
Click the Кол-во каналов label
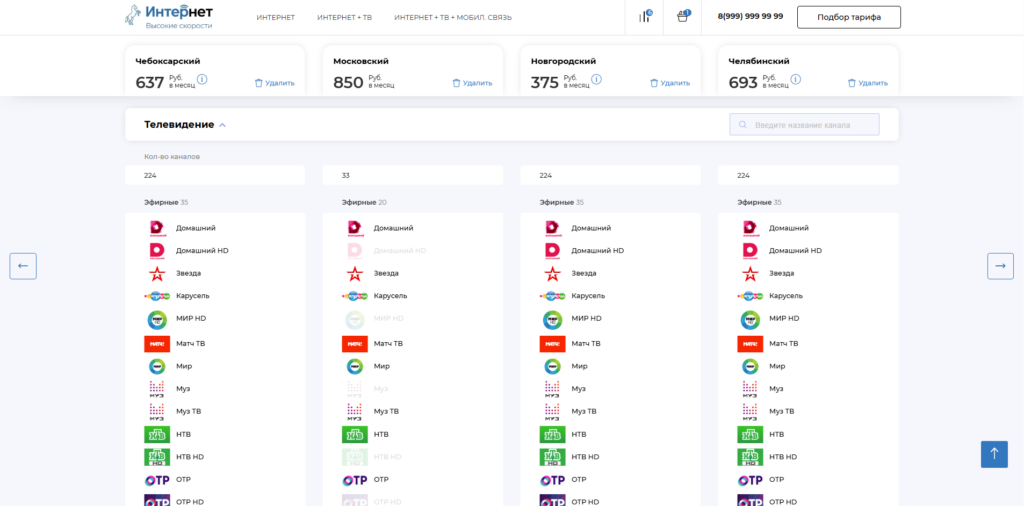pos(172,157)
